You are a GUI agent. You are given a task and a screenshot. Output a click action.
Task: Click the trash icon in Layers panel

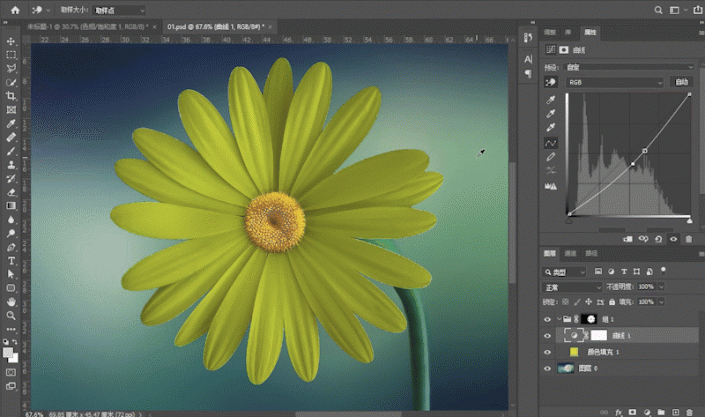coord(689,410)
